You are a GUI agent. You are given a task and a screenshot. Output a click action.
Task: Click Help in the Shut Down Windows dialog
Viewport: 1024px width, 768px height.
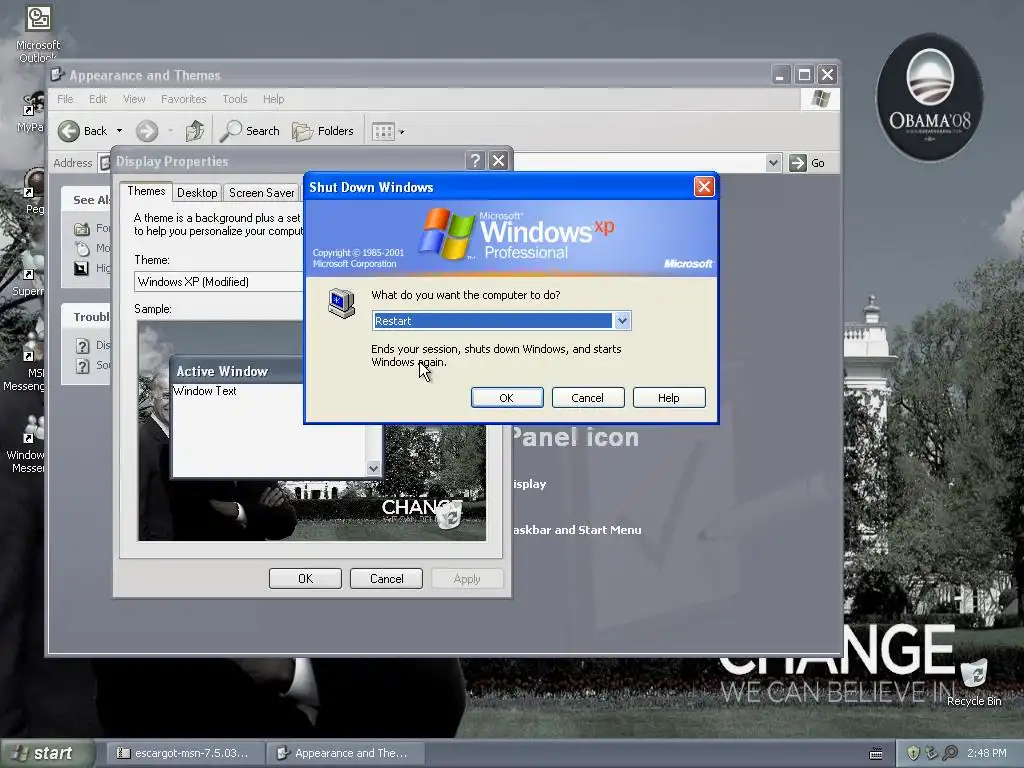(669, 398)
